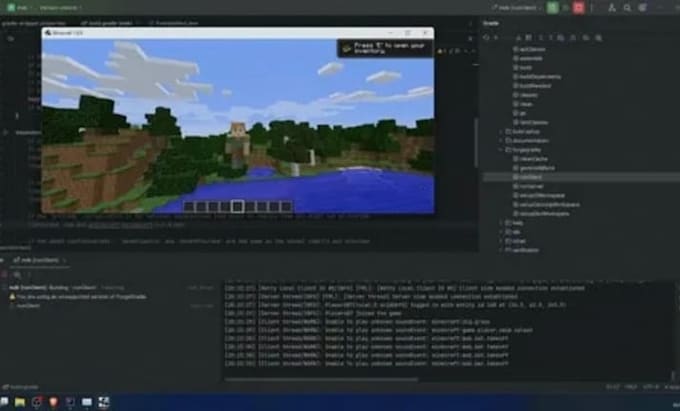This screenshot has height=411, width=680.
Task: Click UTF-8 encoding in status bar
Action: coord(651,387)
